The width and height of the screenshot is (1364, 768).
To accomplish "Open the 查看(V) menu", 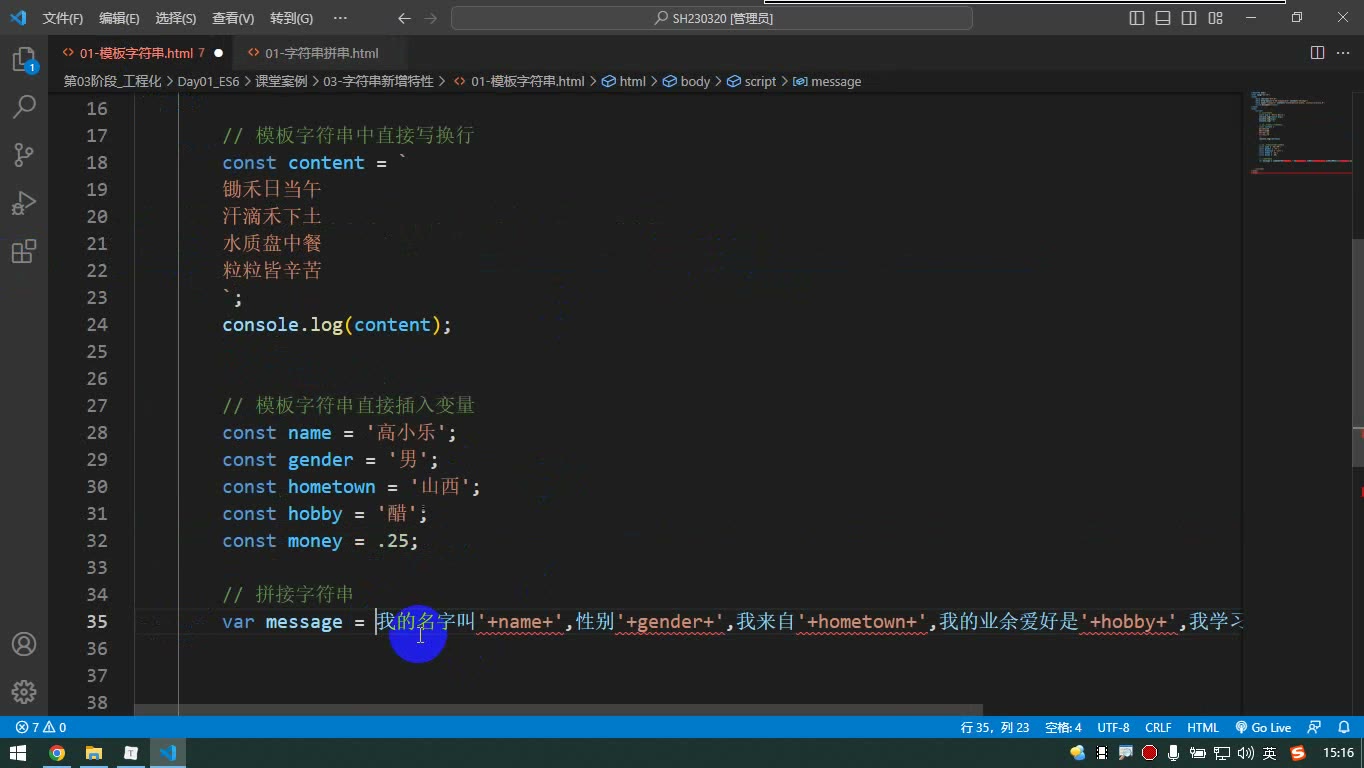I will pyautogui.click(x=233, y=18).
